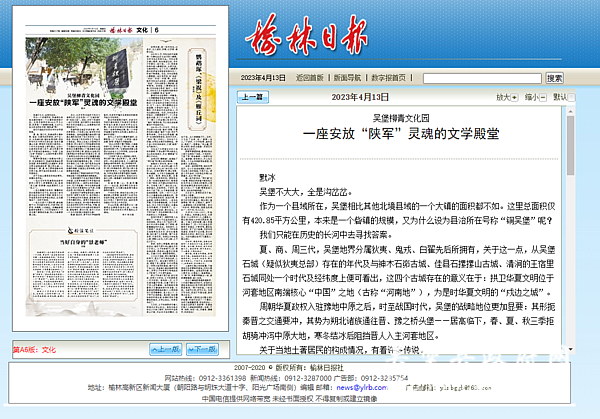Click the copyright text 版权所有：榆林日报社
The height and width of the screenshot is (419, 600).
[x=309, y=368]
